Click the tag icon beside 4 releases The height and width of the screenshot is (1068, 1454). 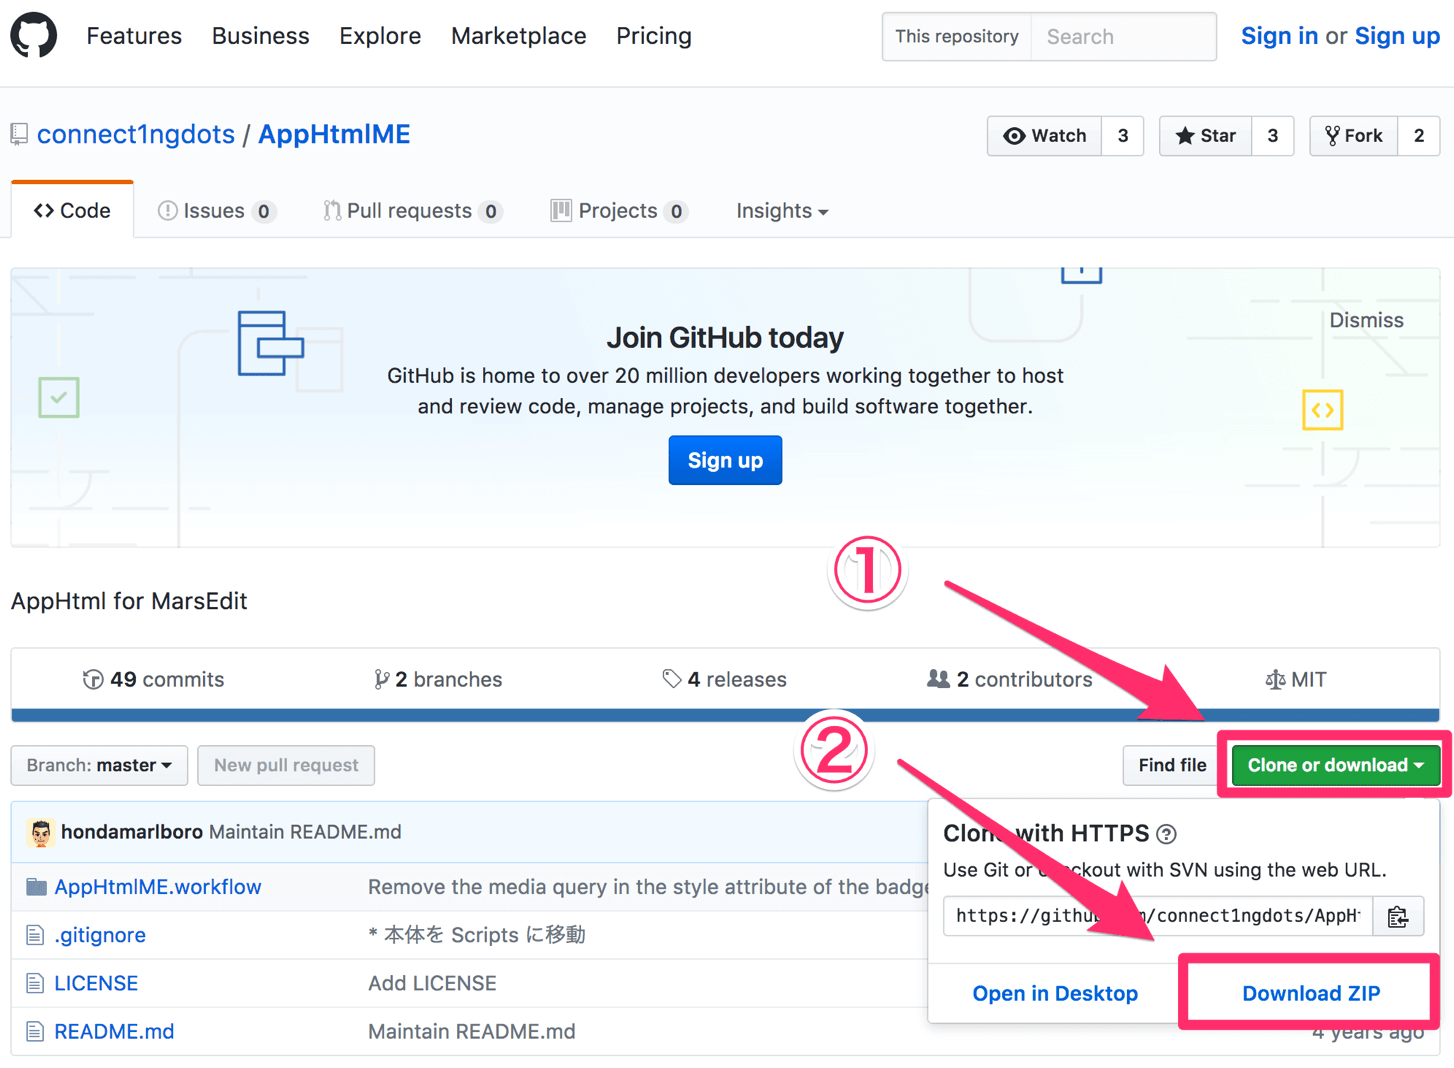click(x=672, y=680)
